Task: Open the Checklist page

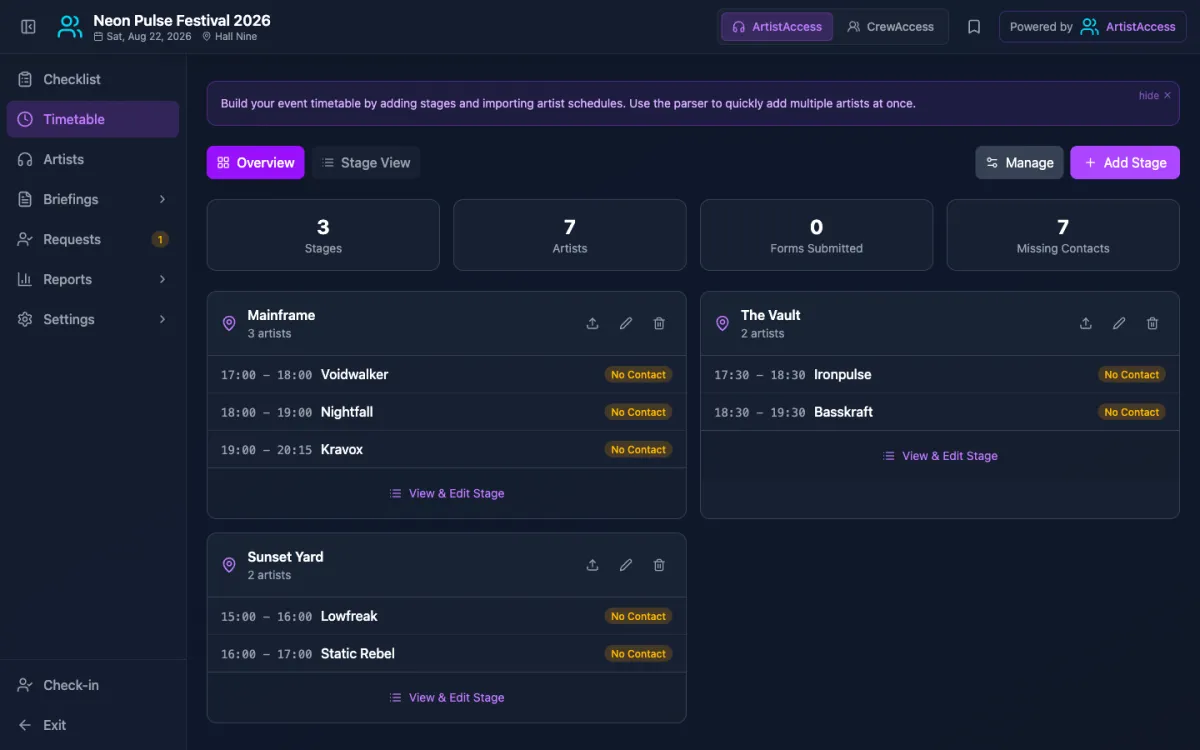Action: point(93,79)
